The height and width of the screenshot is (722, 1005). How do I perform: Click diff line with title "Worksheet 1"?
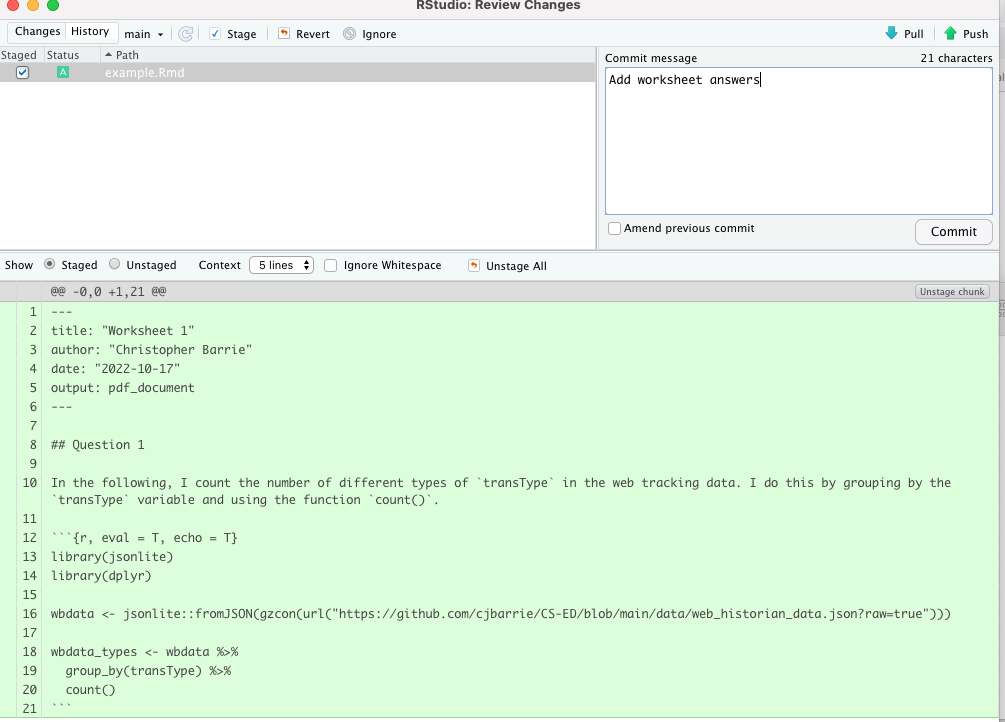[x=122, y=331]
